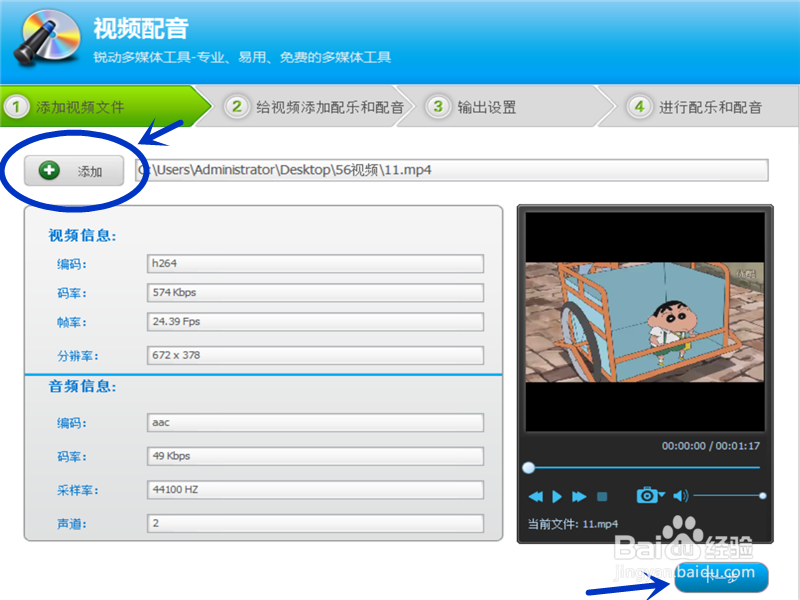This screenshot has height=600, width=800.
Task: Open the camera snapshot dropdown arrow
Action: [x=663, y=493]
